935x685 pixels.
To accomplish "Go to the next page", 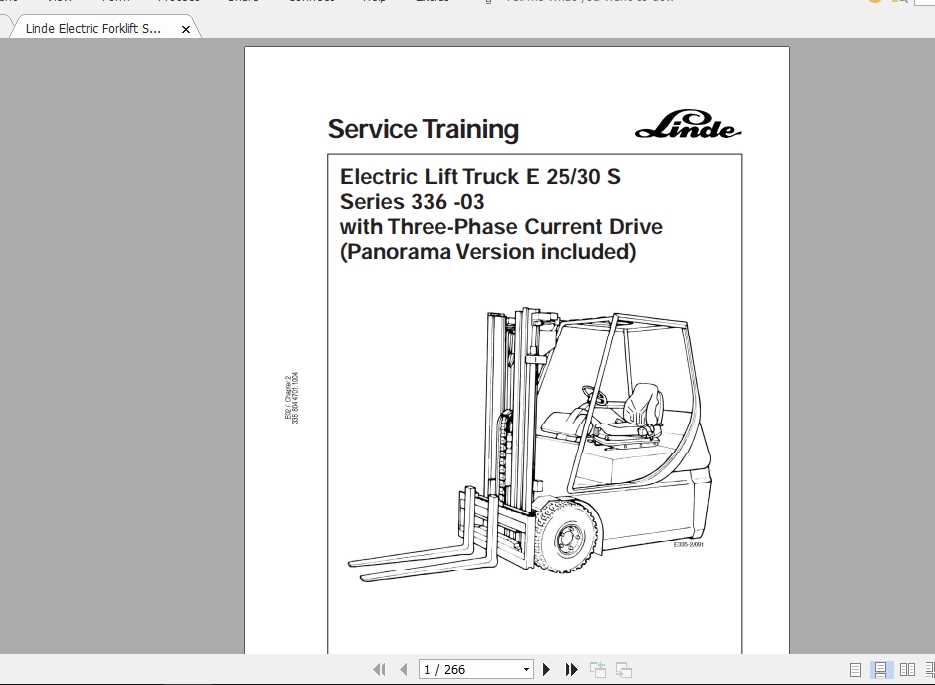I will click(546, 669).
